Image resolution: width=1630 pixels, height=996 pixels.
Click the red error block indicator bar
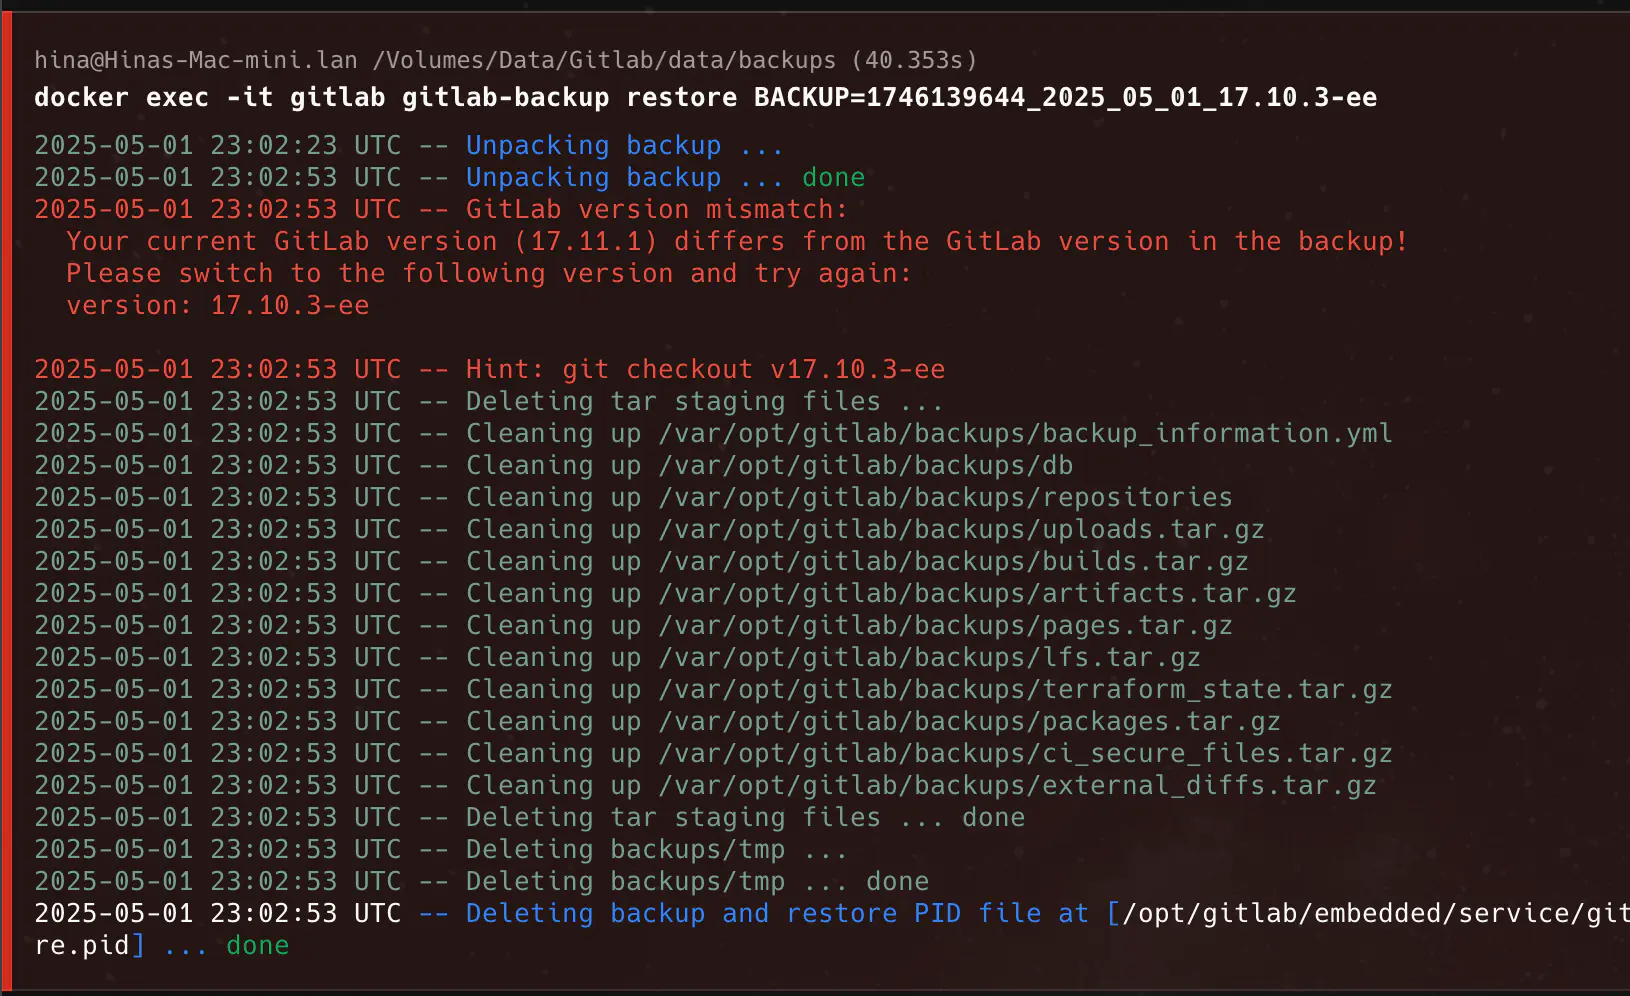click(x=6, y=500)
